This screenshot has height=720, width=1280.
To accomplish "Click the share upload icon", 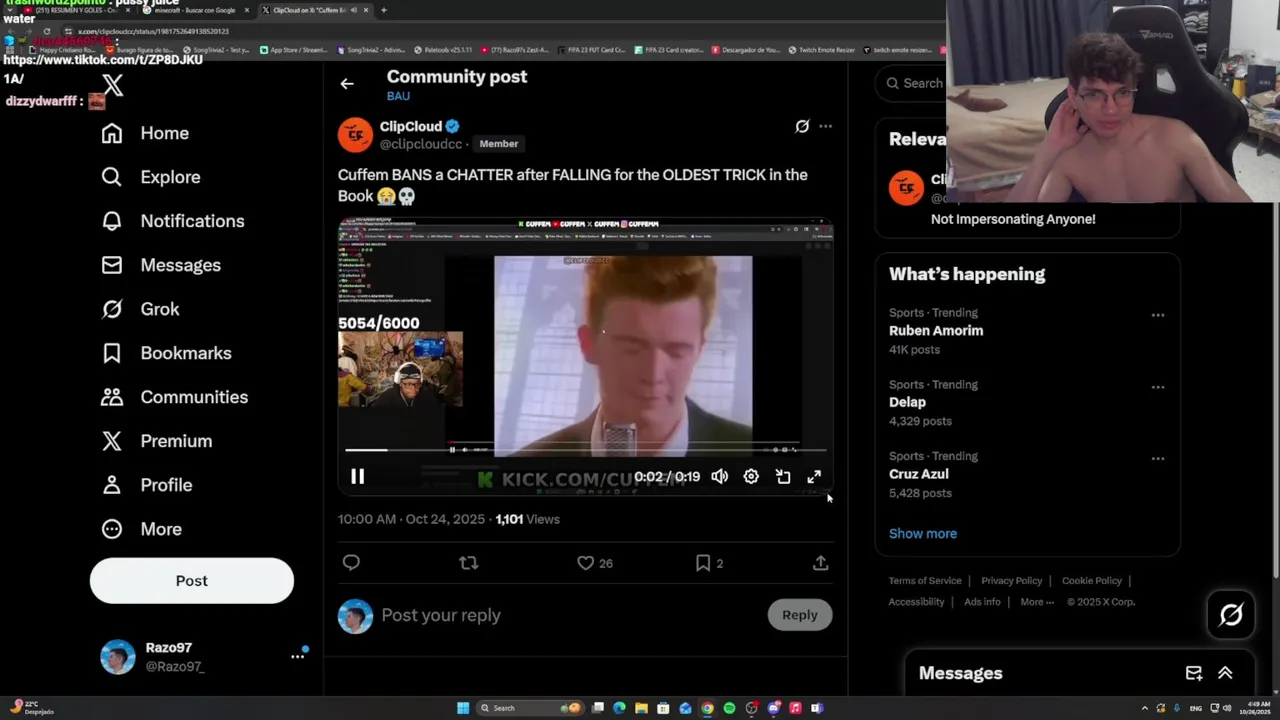I will click(x=820, y=563).
